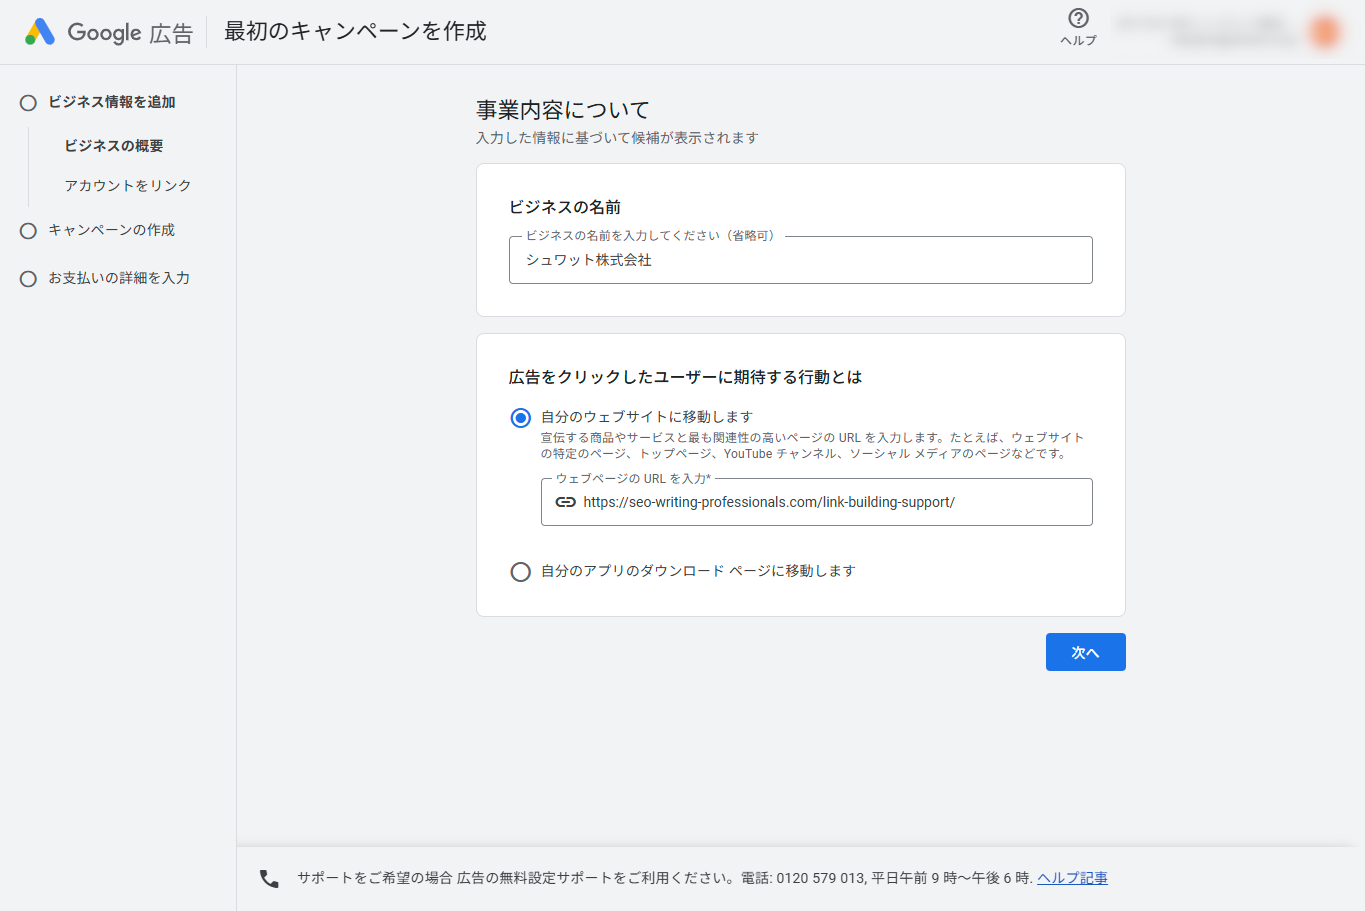Viewport: 1365px width, 911px height.
Task: Select the 自分のウェブサイトに移動します radio button
Action: [x=520, y=417]
